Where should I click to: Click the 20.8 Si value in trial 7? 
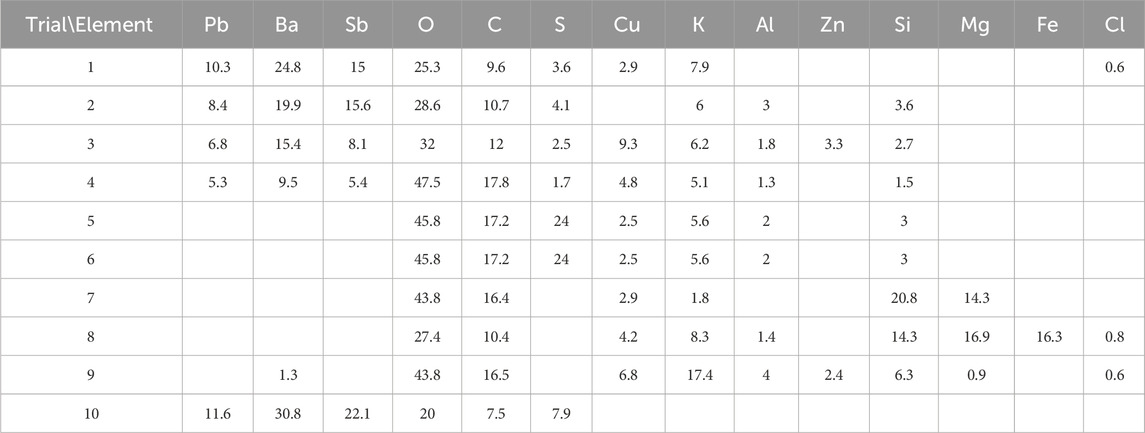[904, 298]
